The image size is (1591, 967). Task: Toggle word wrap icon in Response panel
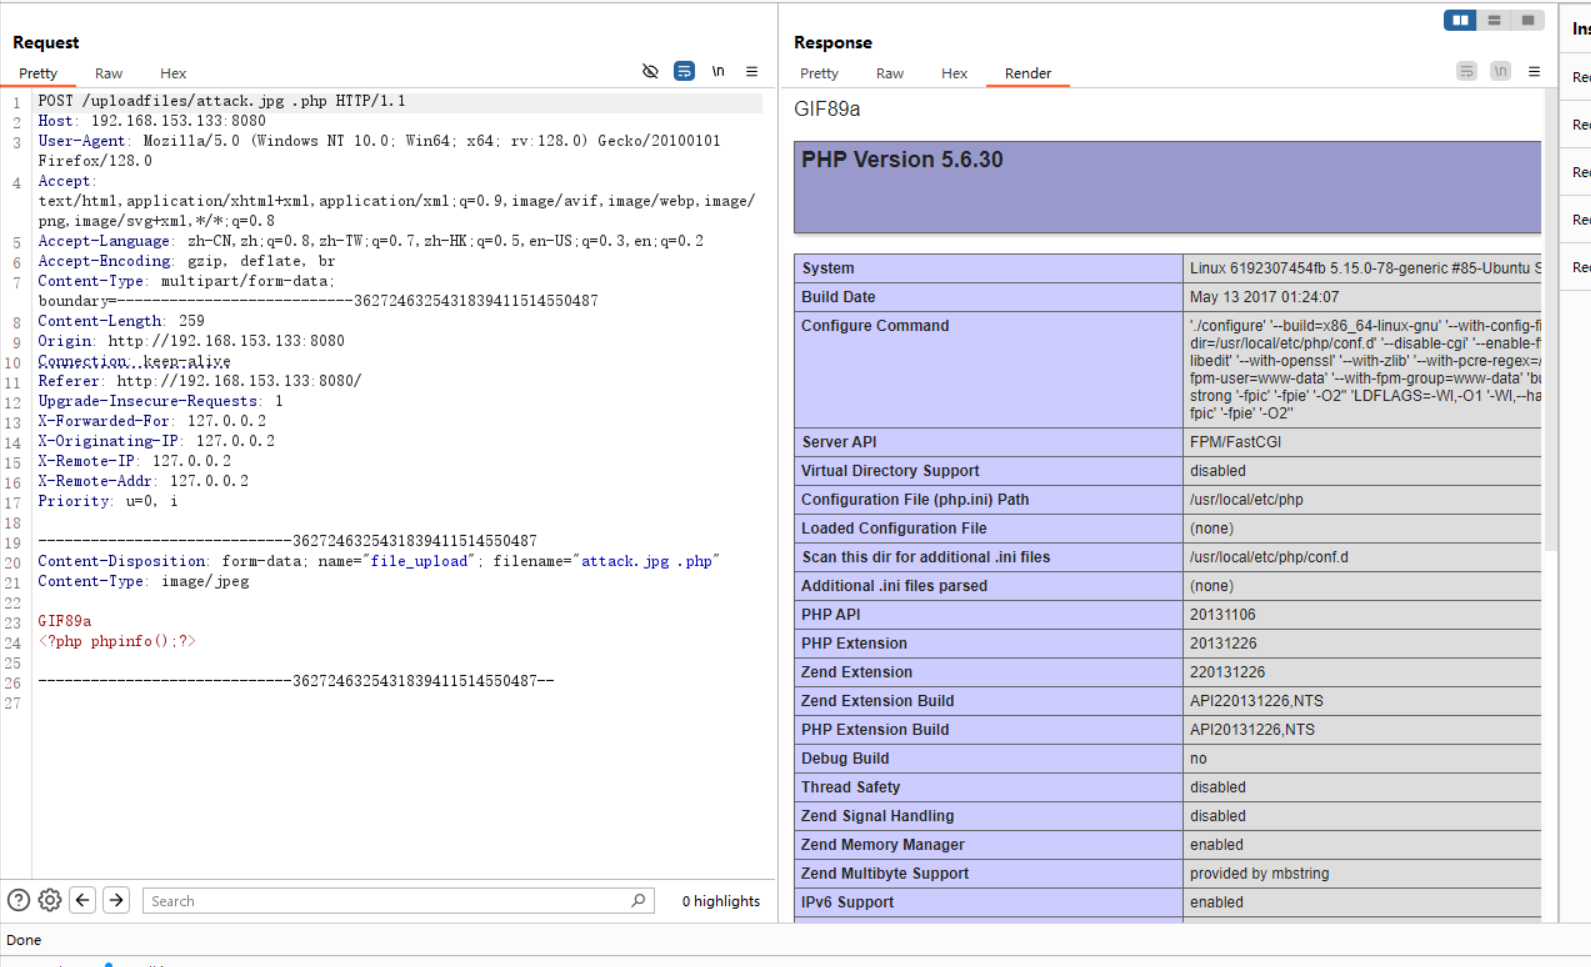[1466, 71]
